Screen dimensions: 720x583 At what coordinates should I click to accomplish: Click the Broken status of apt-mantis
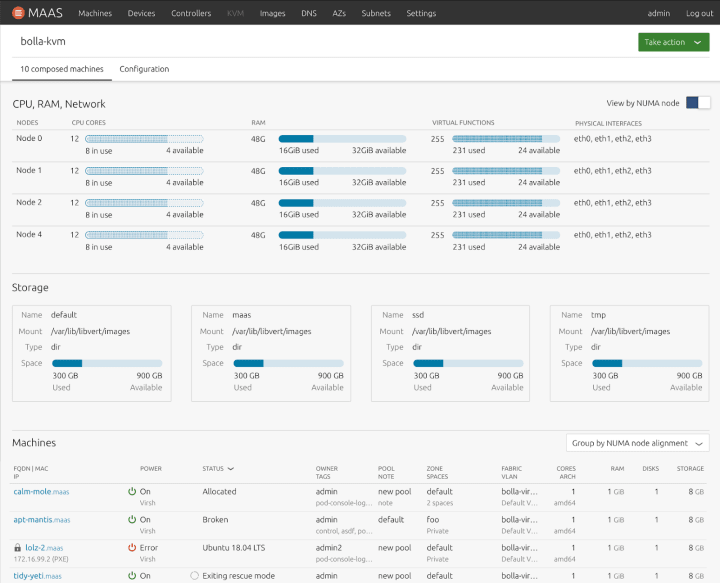click(215, 519)
